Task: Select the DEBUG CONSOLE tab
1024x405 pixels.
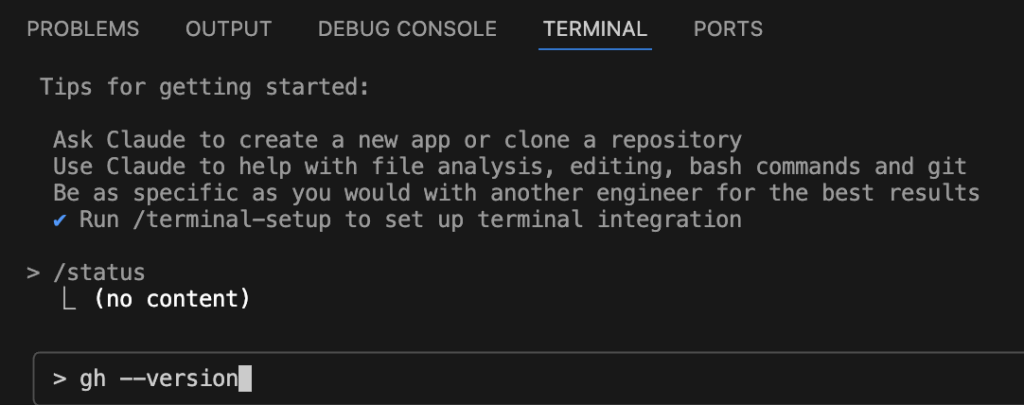Action: pos(407,29)
